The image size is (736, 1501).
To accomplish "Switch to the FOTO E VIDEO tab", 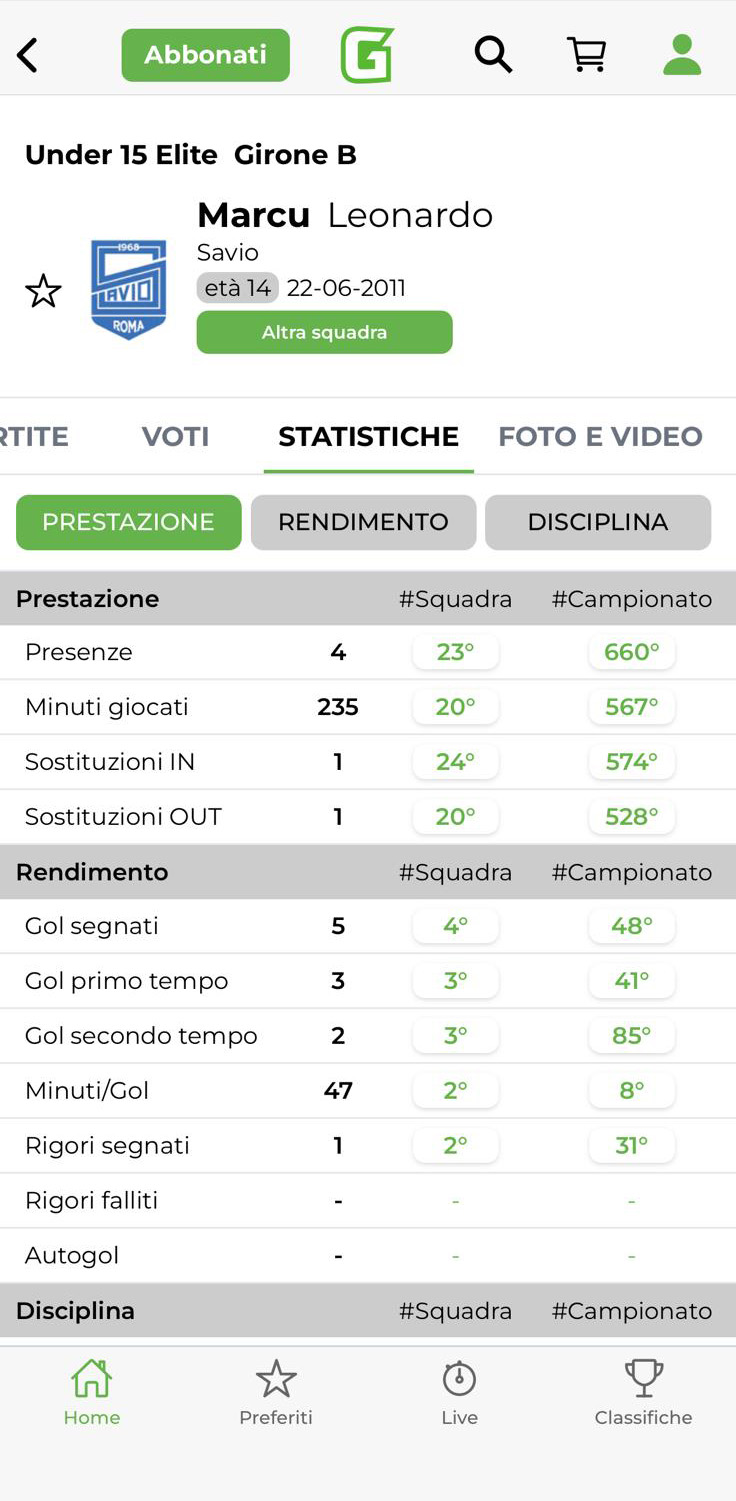I will (x=600, y=437).
